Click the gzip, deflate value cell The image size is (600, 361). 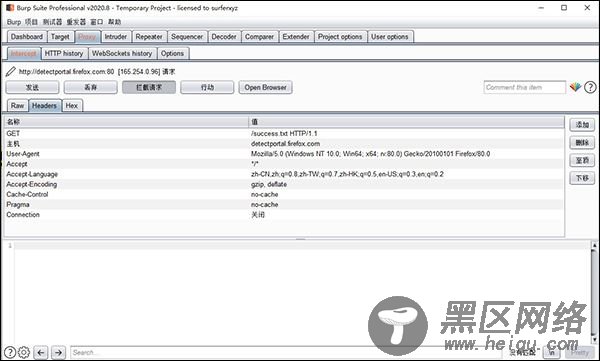407,184
